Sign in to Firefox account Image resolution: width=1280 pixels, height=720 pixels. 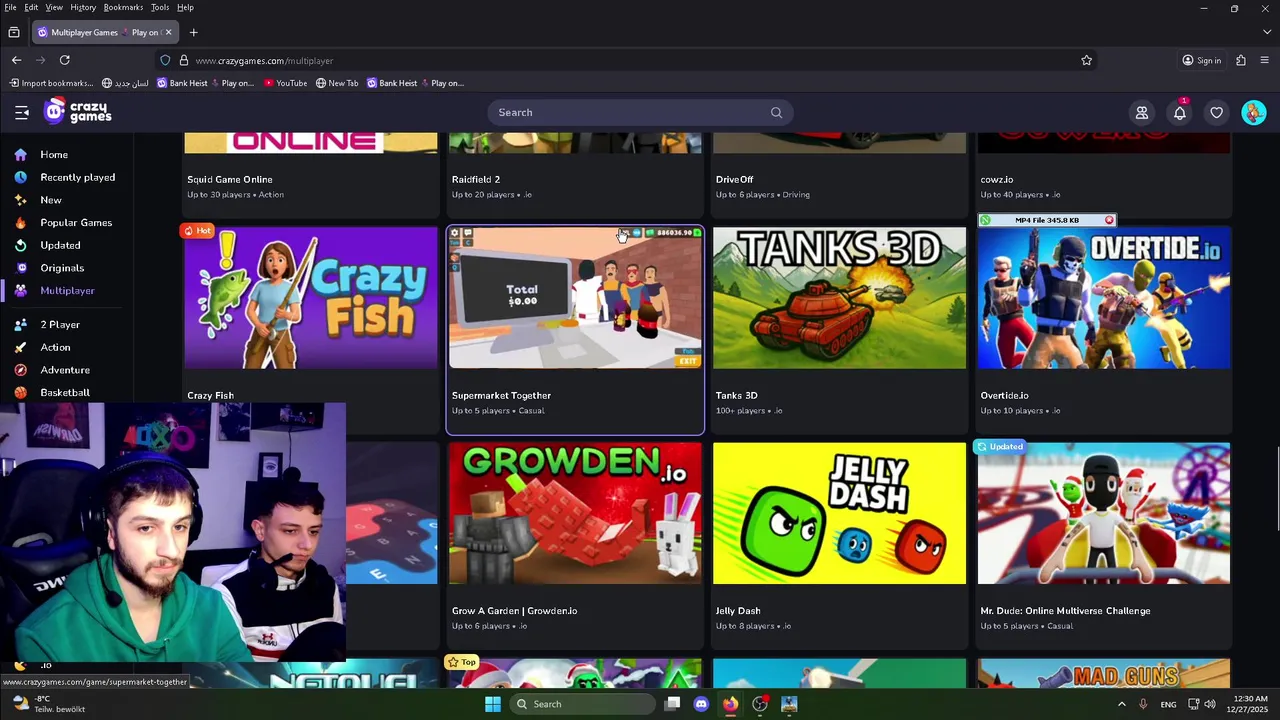point(1202,60)
